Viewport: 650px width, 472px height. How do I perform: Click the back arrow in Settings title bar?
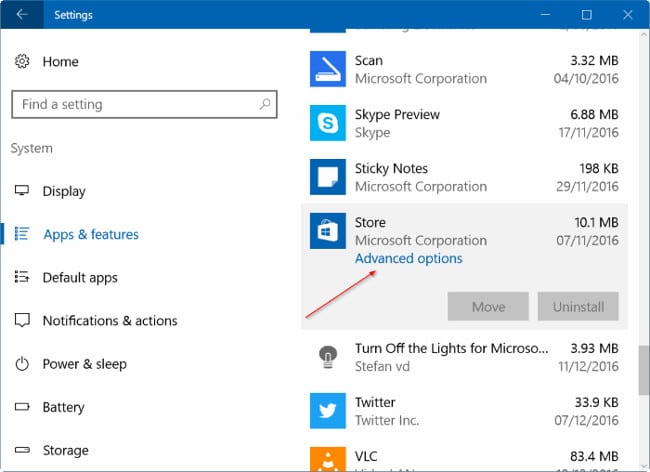click(22, 15)
